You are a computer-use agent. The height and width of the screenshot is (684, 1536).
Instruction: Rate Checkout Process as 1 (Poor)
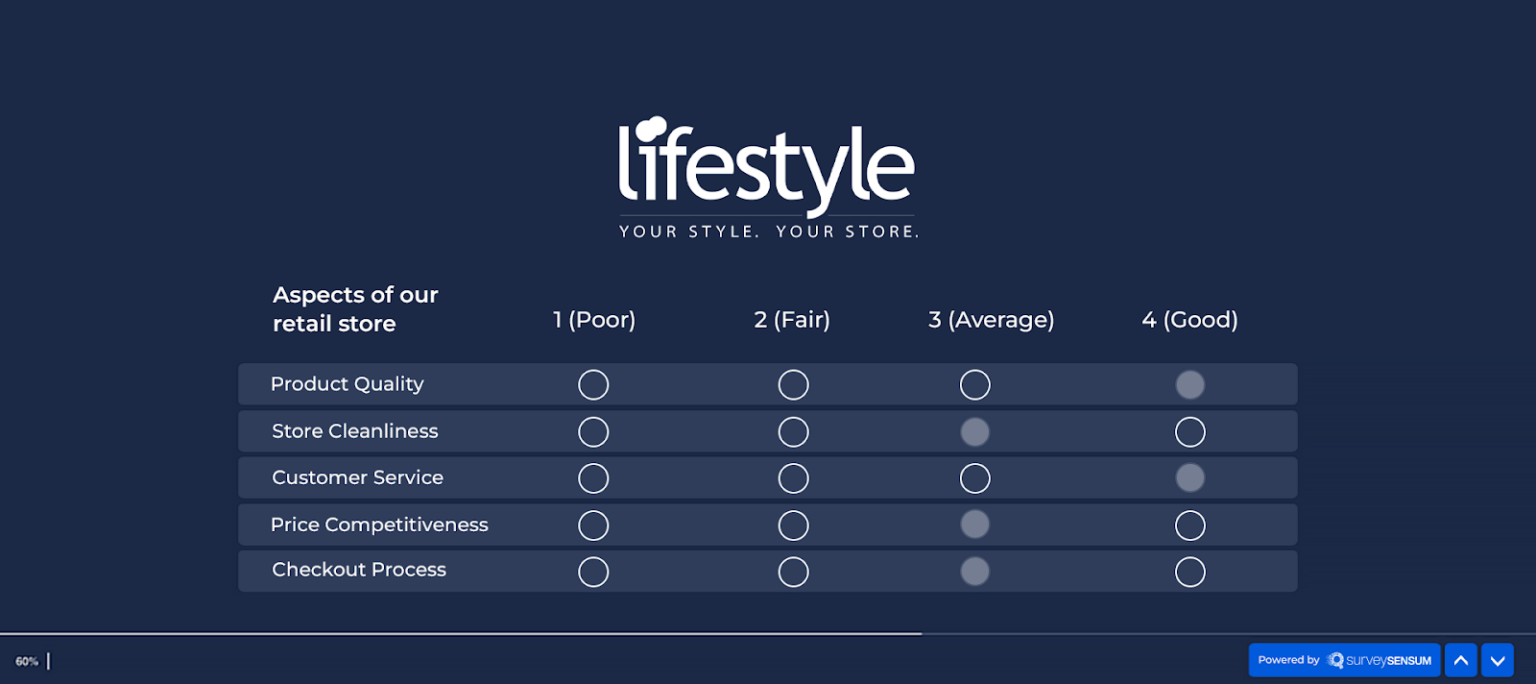pyautogui.click(x=593, y=571)
